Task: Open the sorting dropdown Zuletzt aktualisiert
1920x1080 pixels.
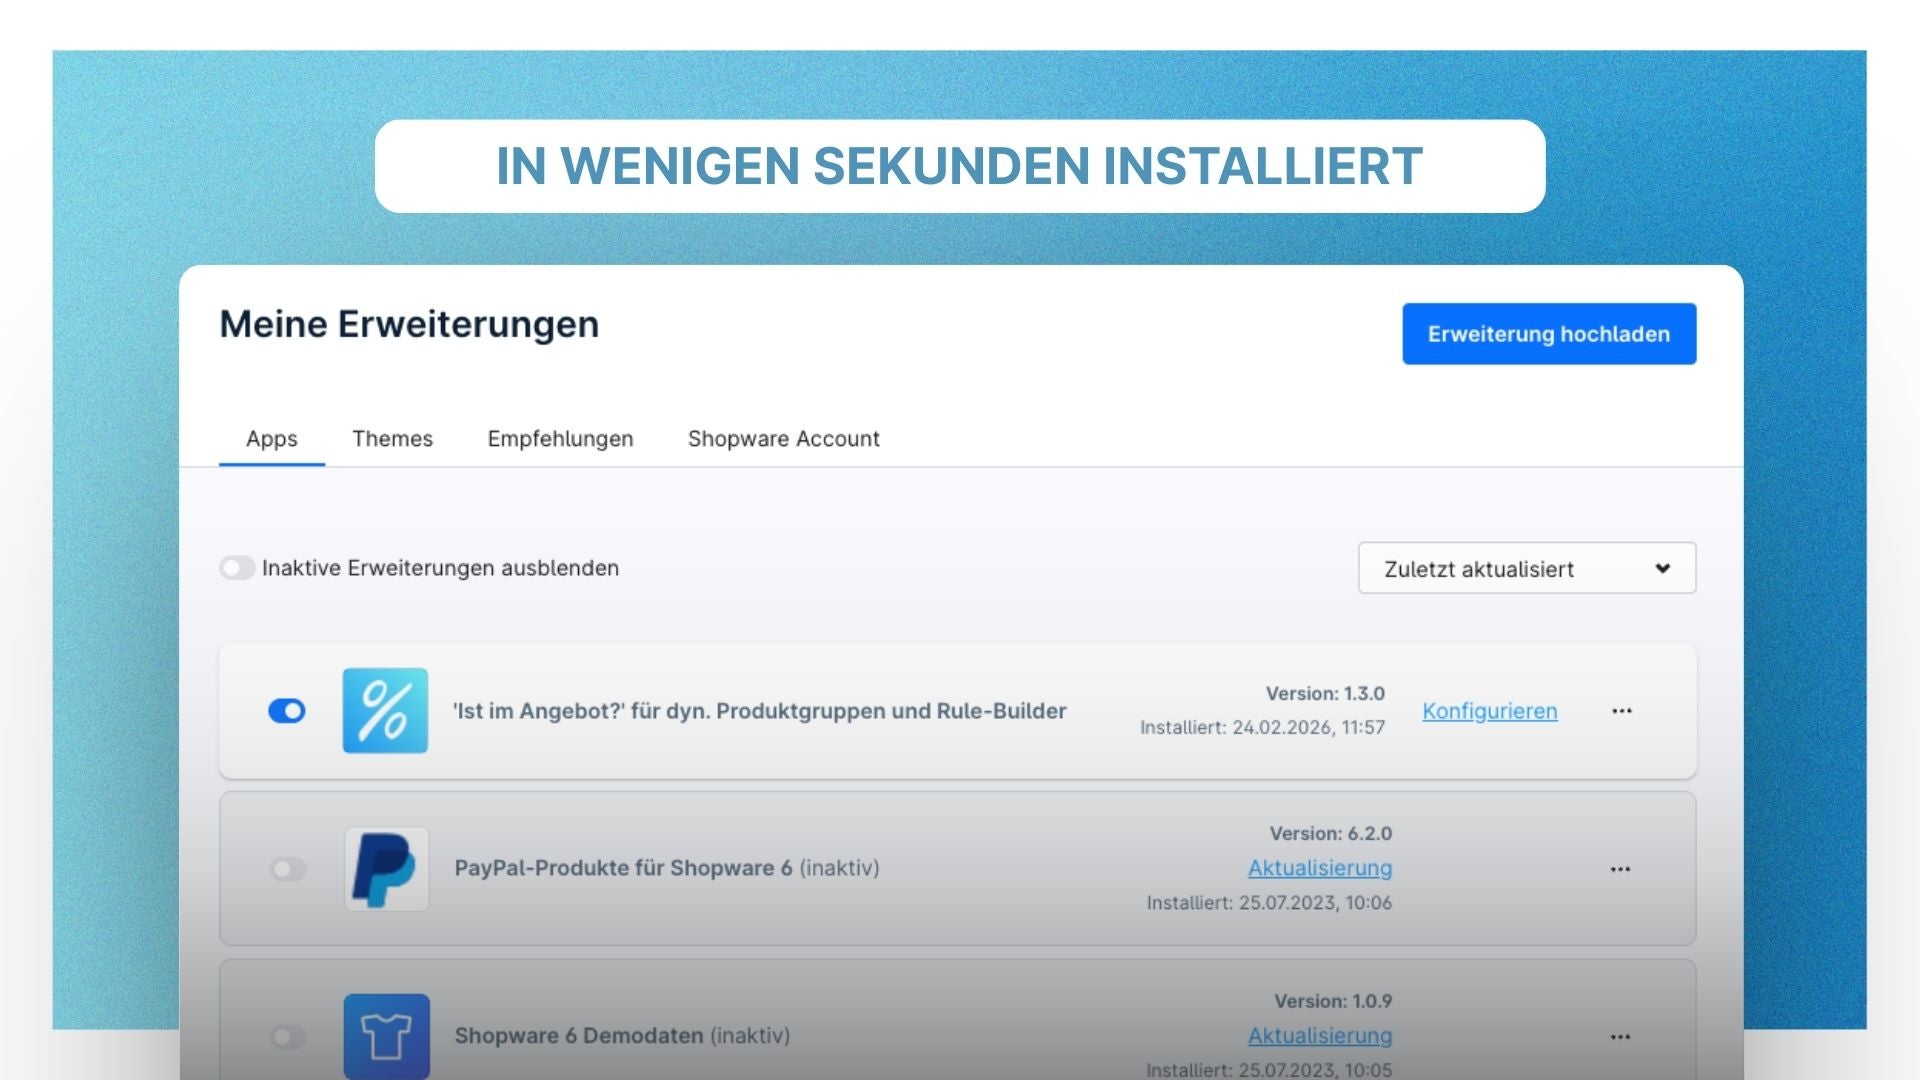Action: 1527,568
